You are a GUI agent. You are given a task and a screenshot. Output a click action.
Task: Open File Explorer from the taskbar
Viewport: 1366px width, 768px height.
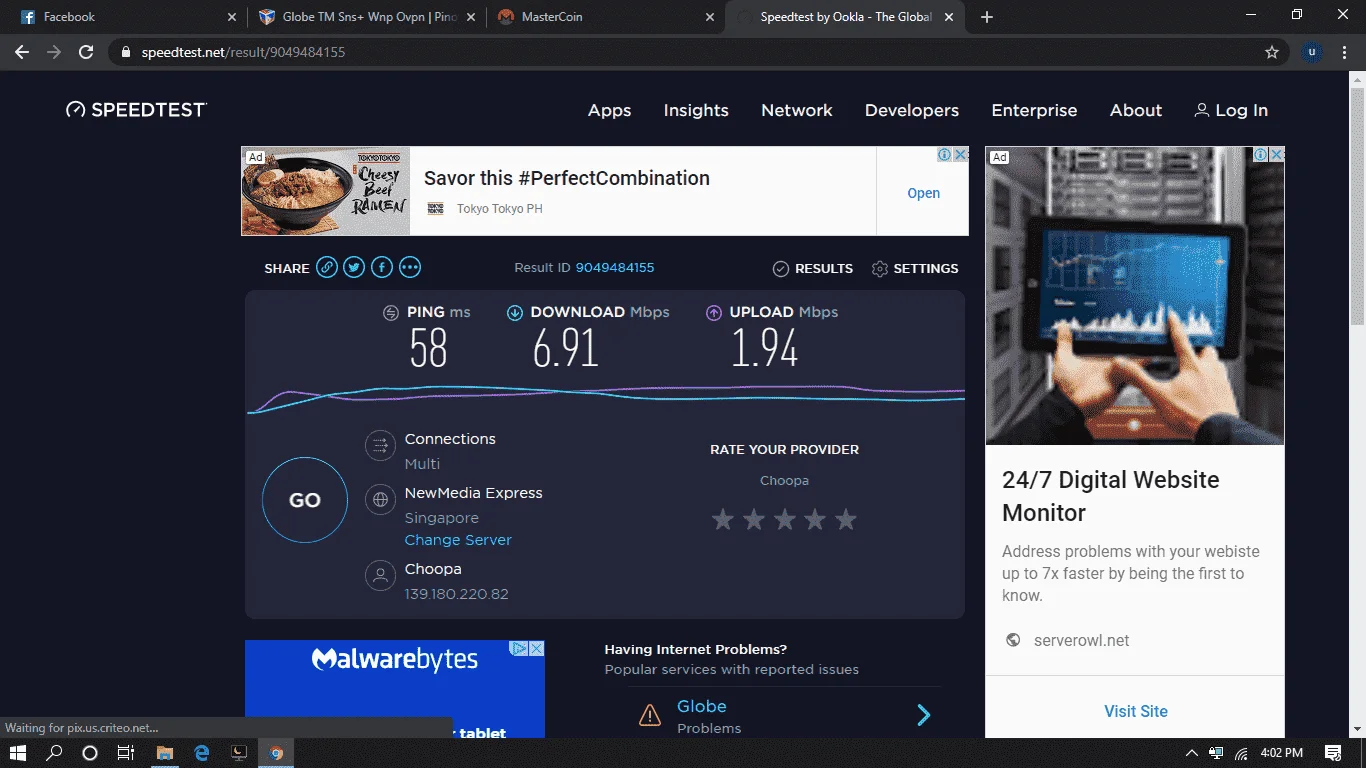tap(165, 753)
